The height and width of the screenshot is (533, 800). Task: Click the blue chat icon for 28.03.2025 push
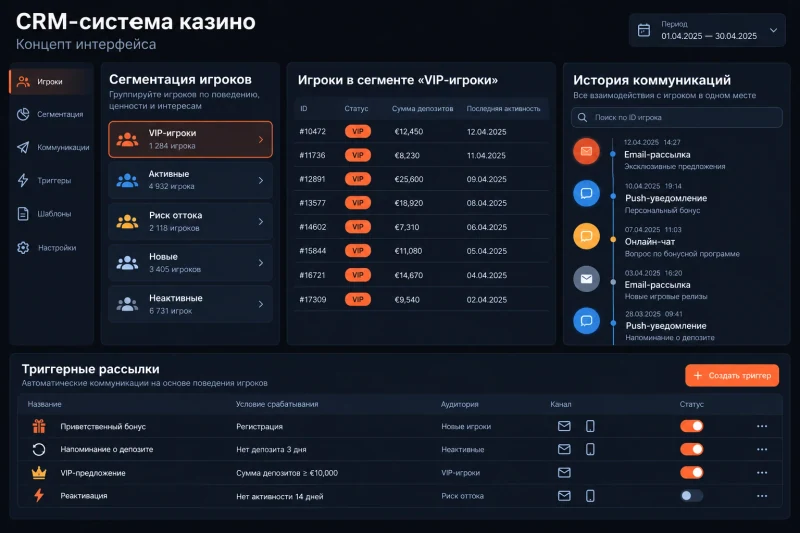click(586, 321)
